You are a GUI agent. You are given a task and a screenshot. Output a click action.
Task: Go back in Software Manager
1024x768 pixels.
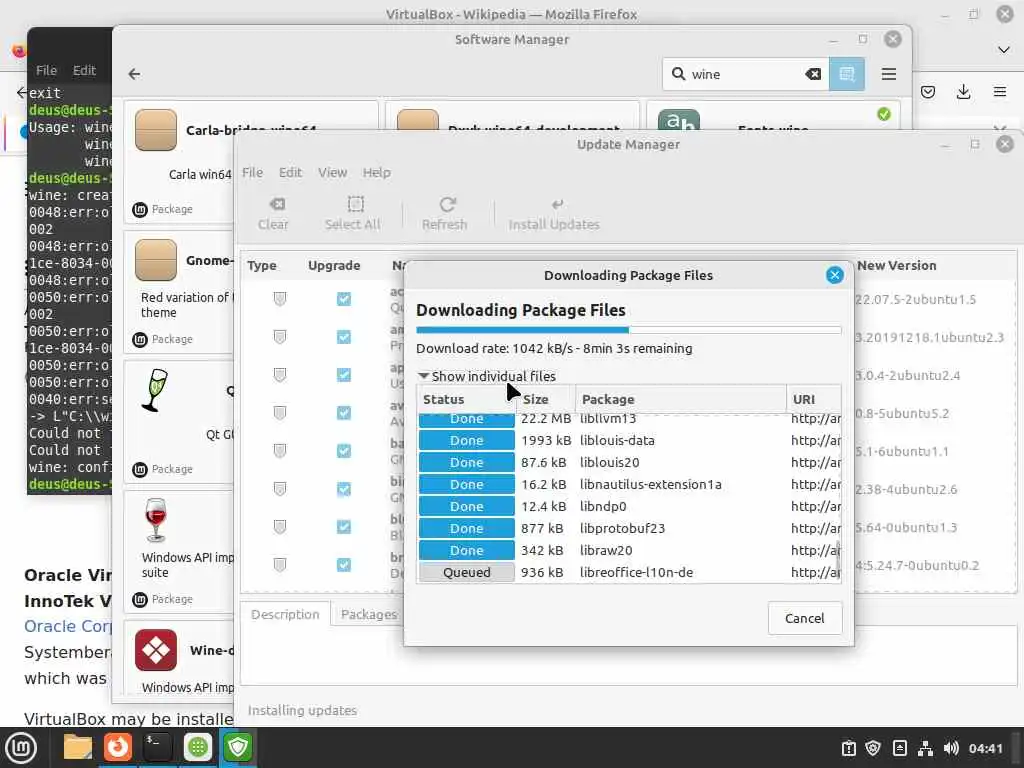point(135,74)
